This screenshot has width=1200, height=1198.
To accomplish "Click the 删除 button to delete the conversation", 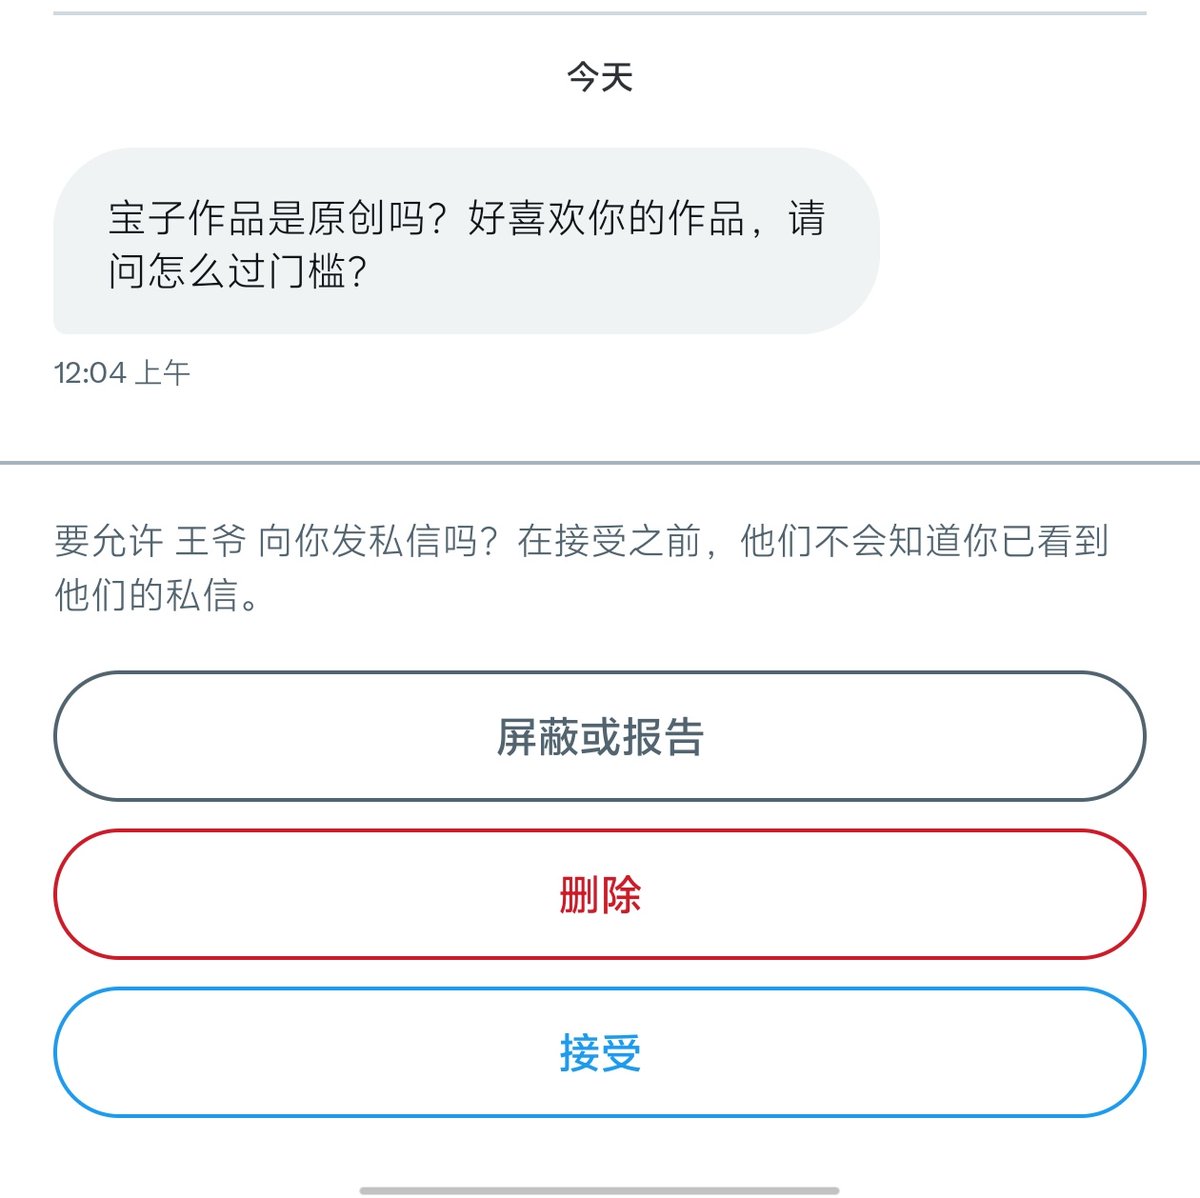I will [x=600, y=894].
